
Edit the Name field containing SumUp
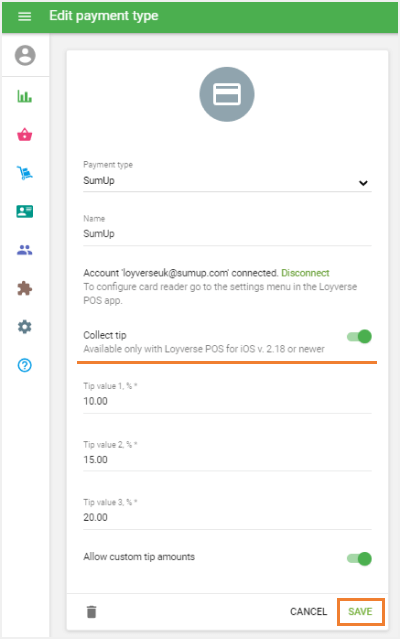coord(227,234)
